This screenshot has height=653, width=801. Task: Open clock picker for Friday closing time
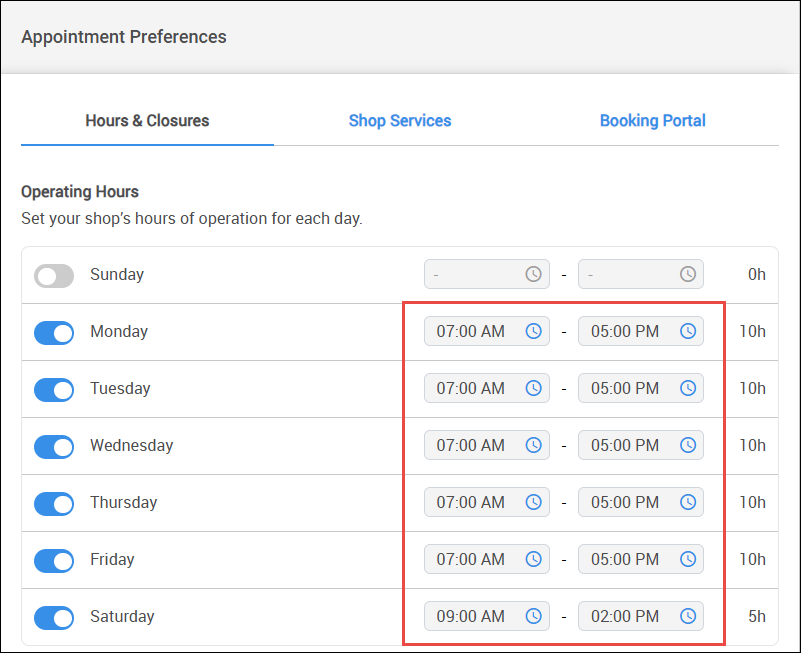click(x=688, y=559)
